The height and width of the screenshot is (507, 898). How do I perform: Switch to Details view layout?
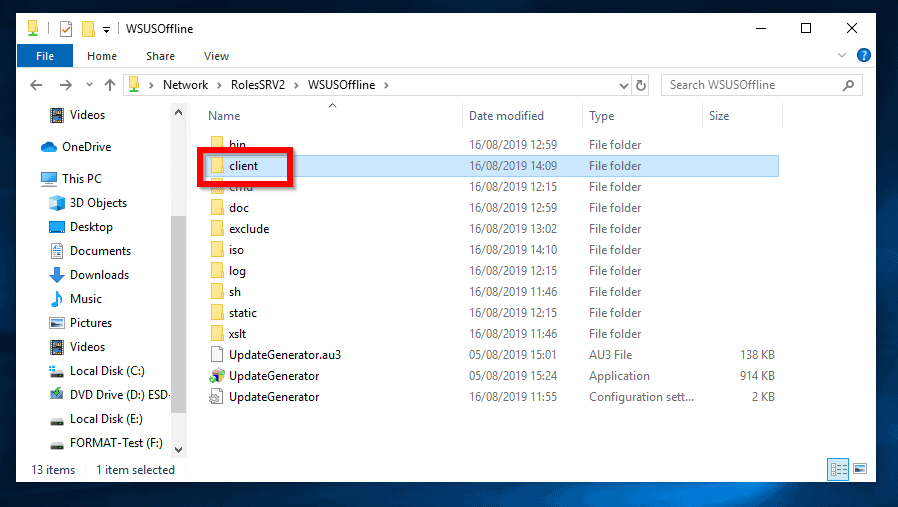pos(838,469)
